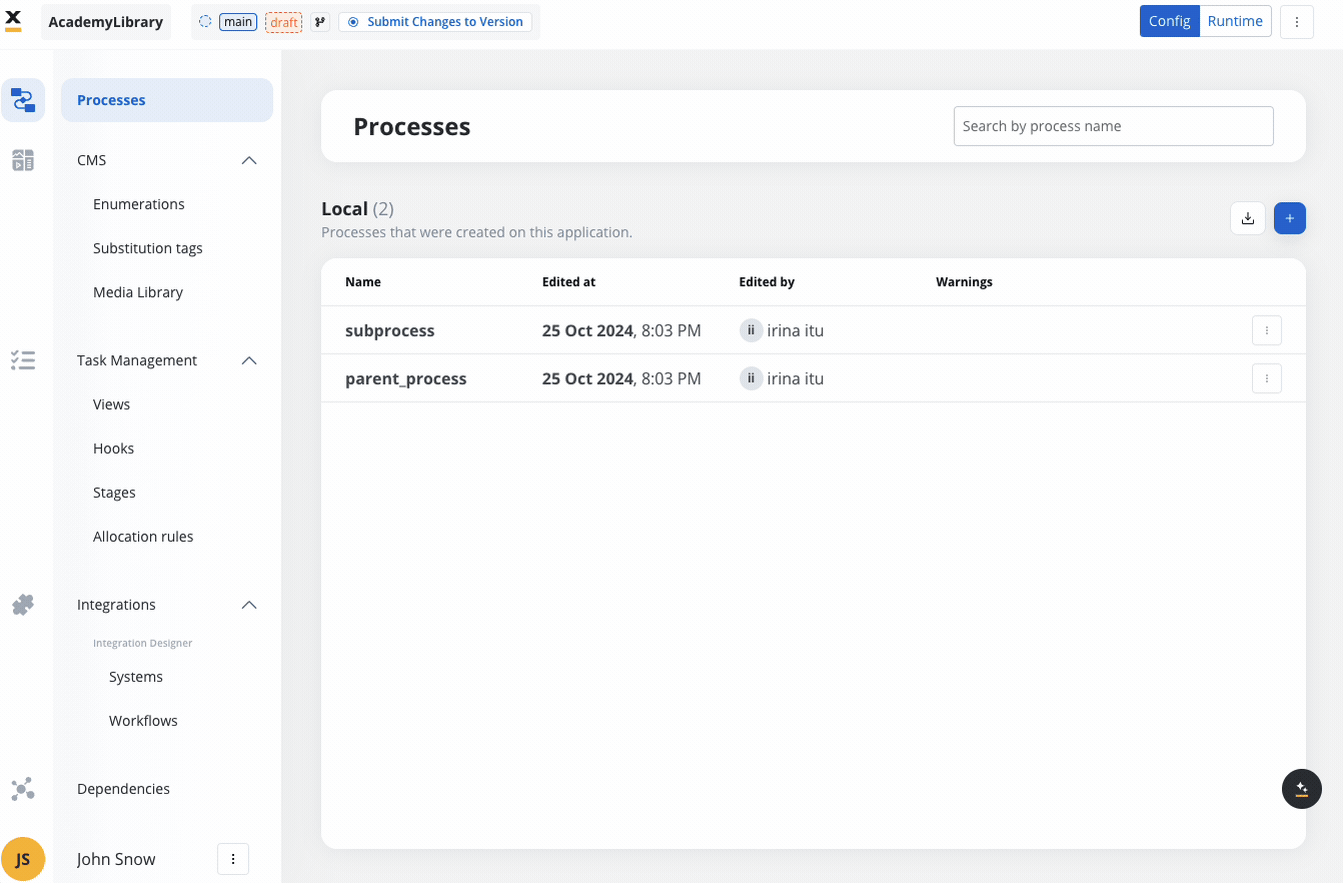1343x883 pixels.
Task: Open the Dependencies graph icon in left rail
Action: pyautogui.click(x=23, y=789)
